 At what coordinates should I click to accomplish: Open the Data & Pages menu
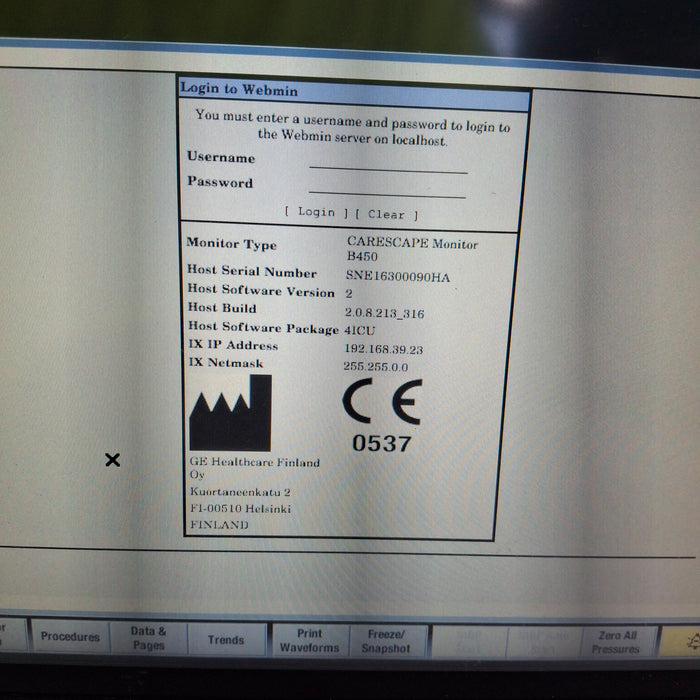coord(149,638)
